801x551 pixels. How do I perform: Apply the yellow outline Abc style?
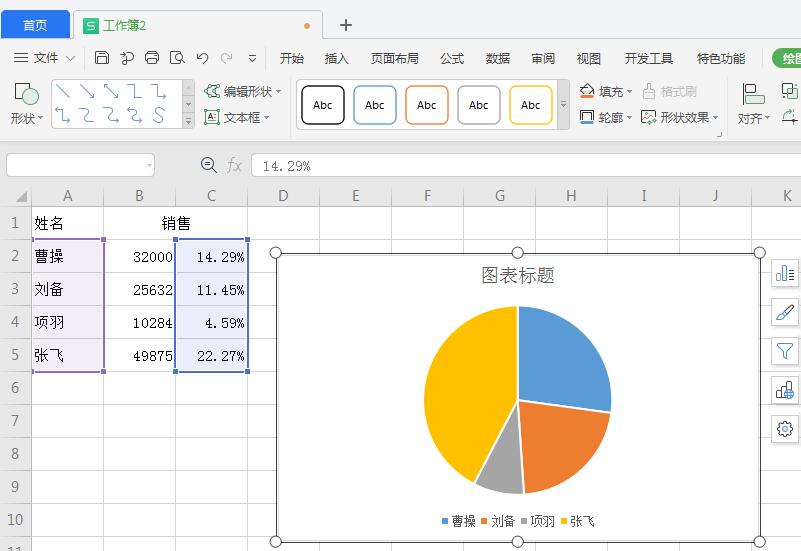[x=531, y=105]
